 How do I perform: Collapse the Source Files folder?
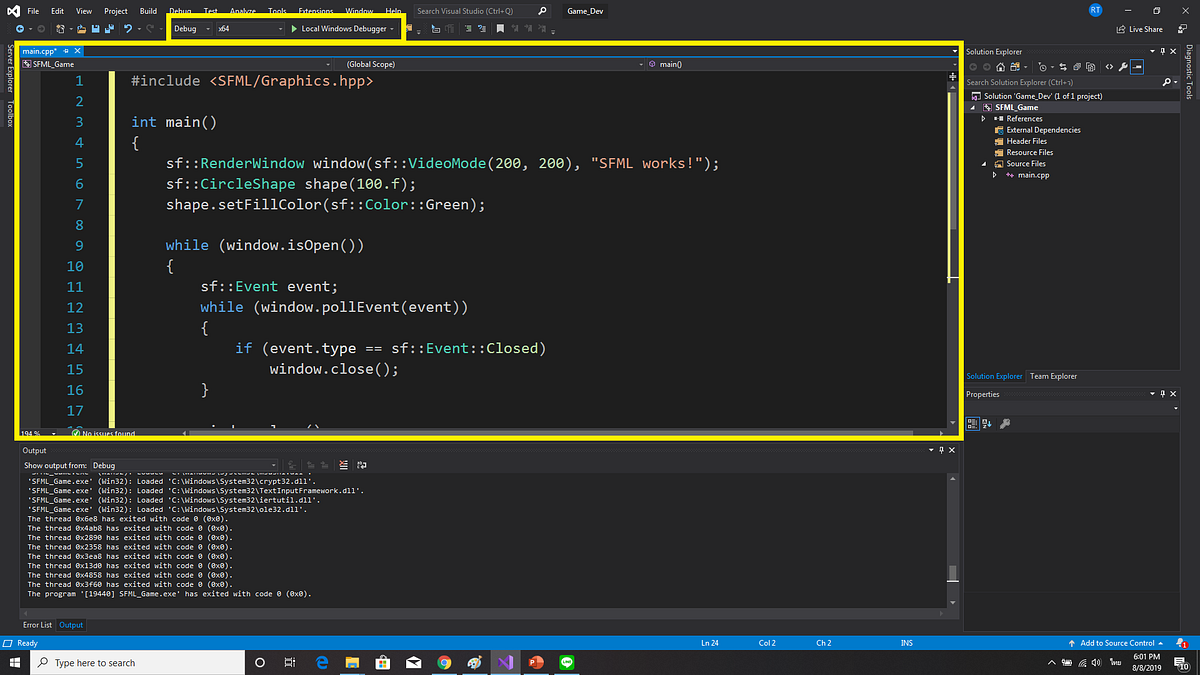pyautogui.click(x=983, y=164)
